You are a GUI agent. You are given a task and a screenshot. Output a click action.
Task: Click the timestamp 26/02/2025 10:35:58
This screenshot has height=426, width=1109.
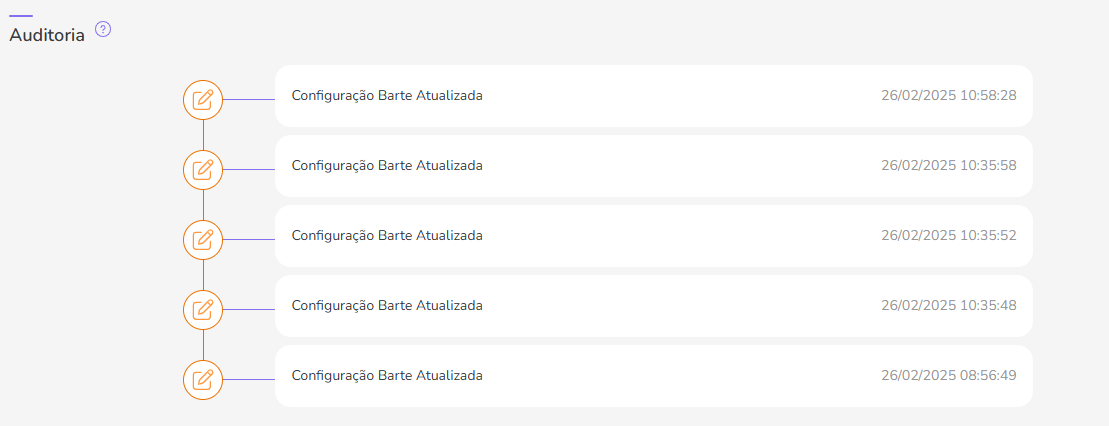tap(948, 166)
